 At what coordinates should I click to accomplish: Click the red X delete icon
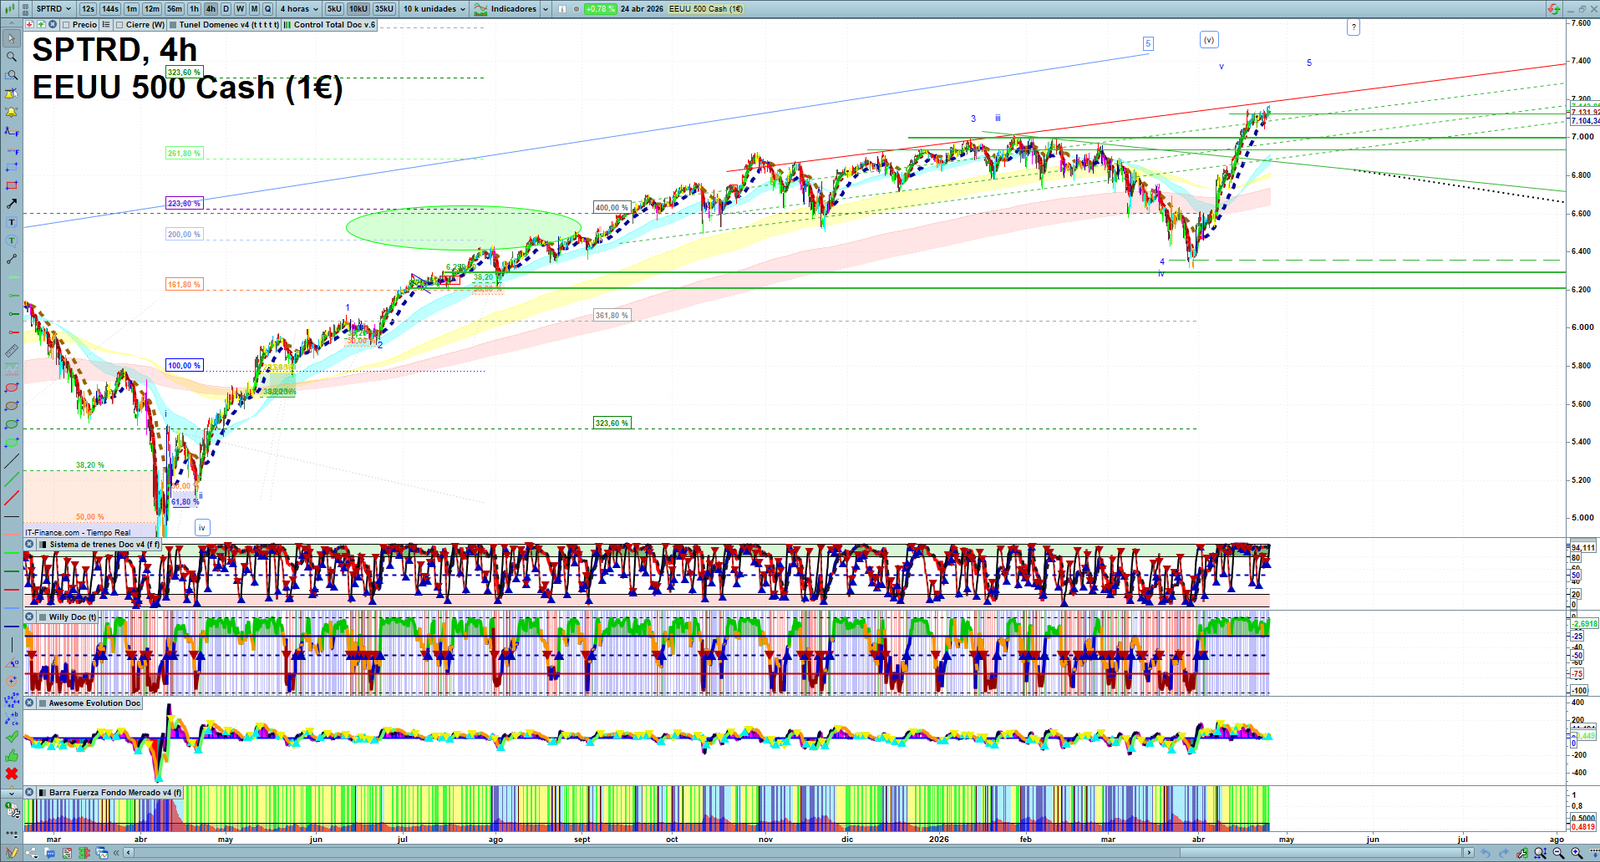[x=11, y=774]
